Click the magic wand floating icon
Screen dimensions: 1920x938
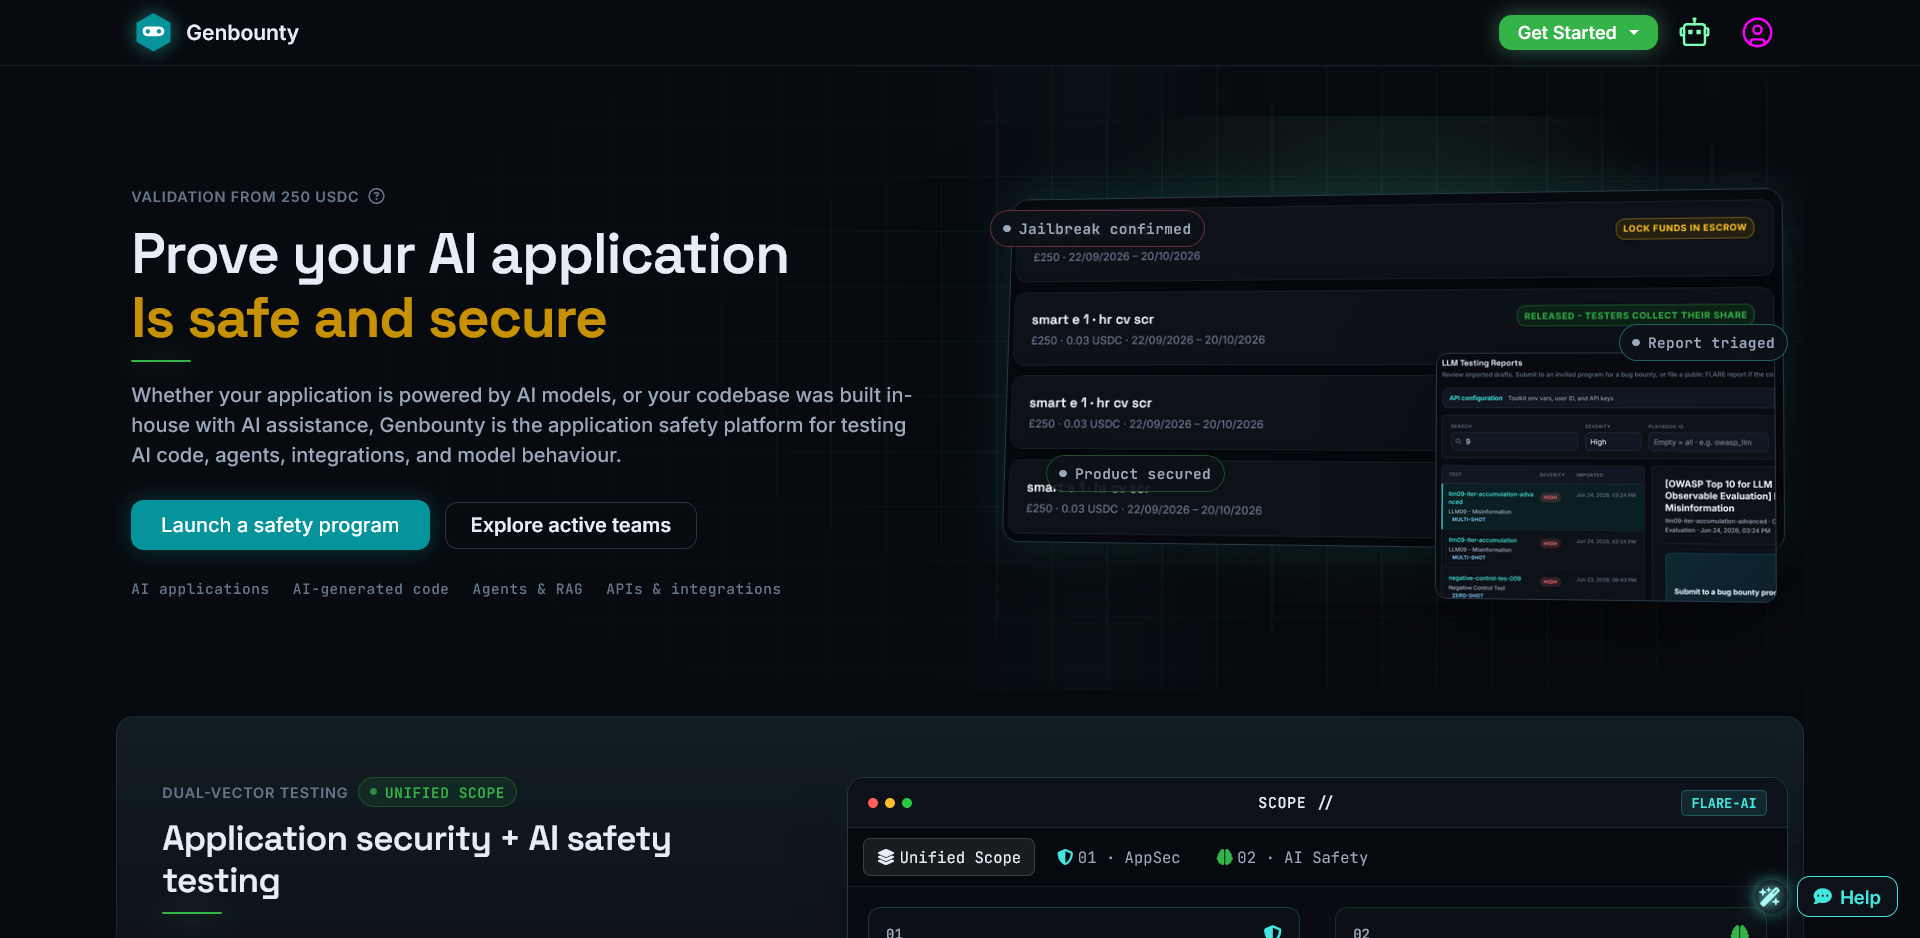(x=1769, y=896)
